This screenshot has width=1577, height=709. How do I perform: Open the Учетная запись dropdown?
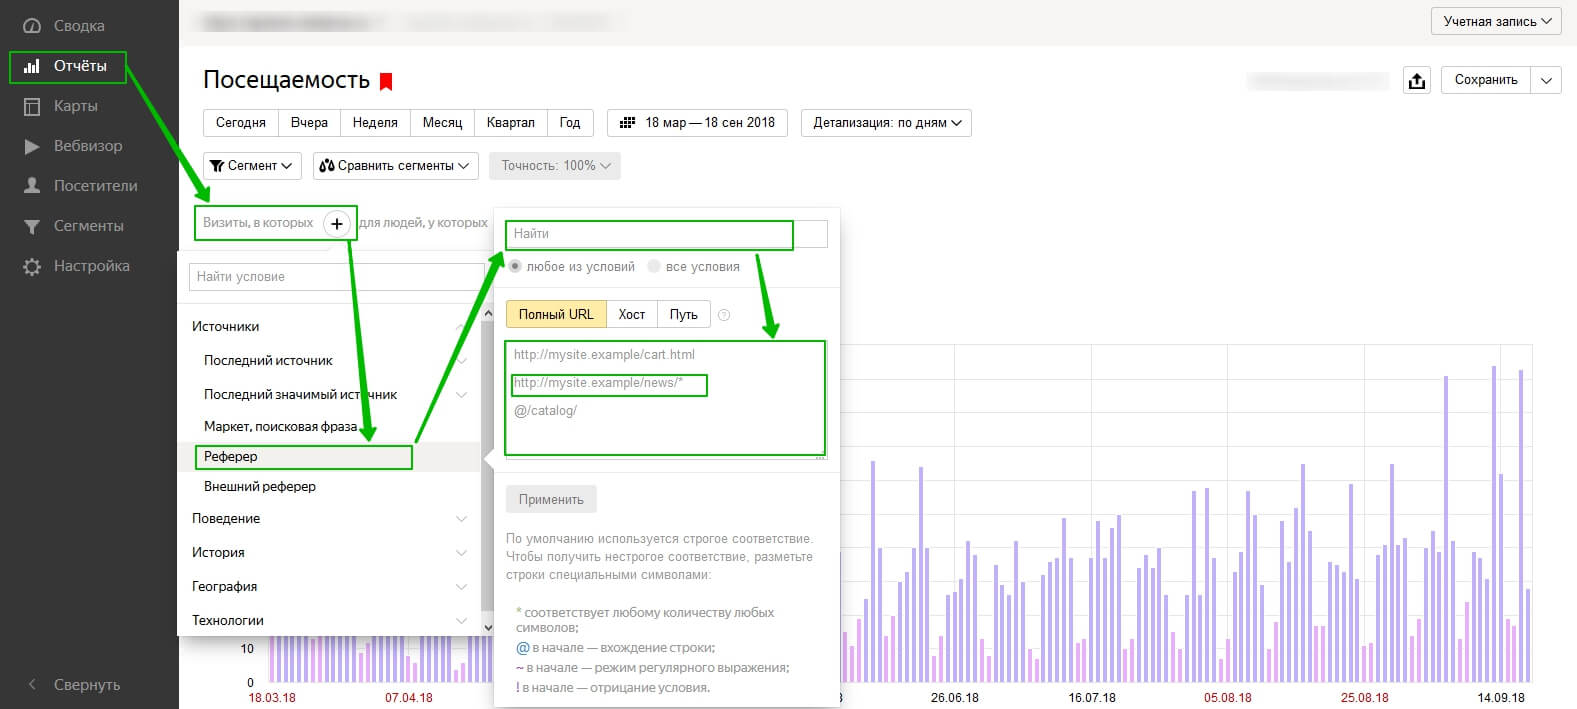point(1496,21)
